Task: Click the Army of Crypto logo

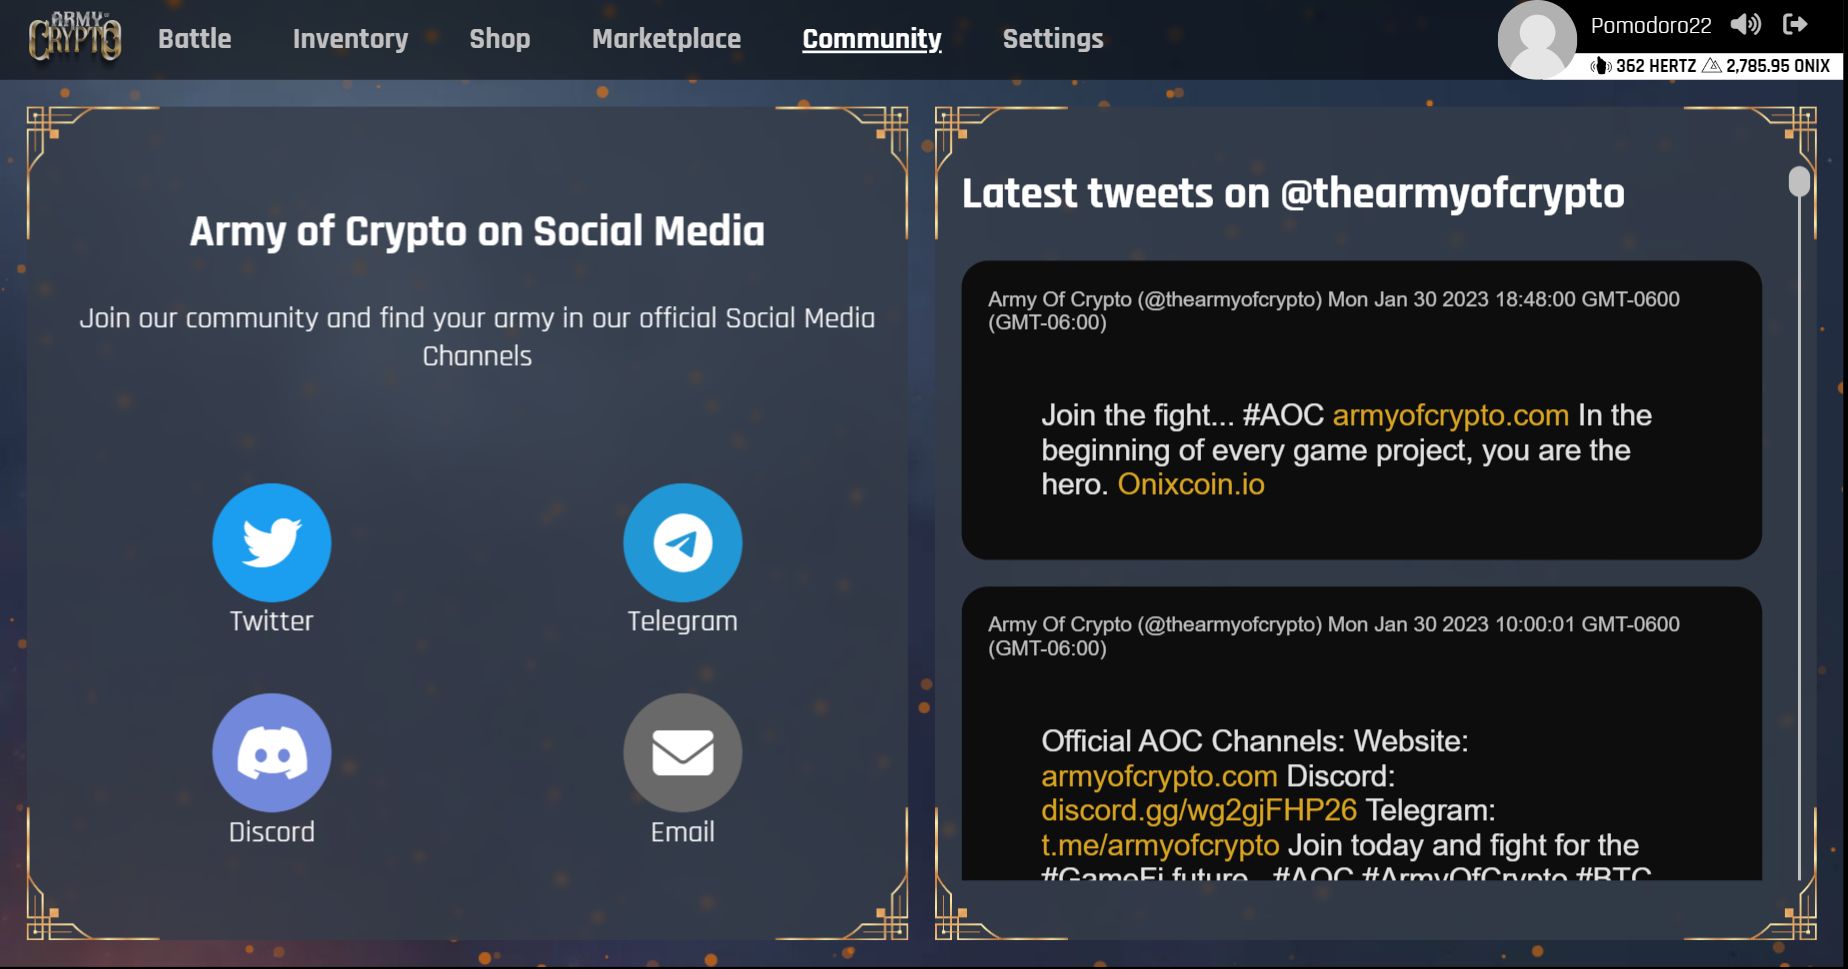Action: pyautogui.click(x=75, y=38)
